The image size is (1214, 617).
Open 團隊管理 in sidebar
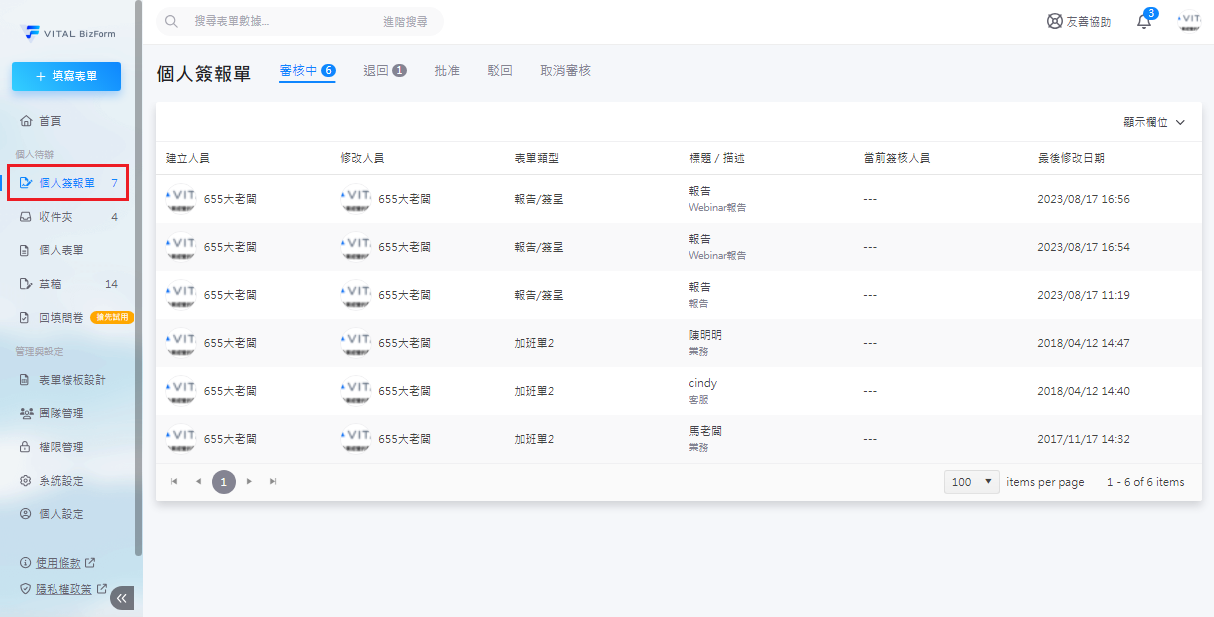[60, 413]
